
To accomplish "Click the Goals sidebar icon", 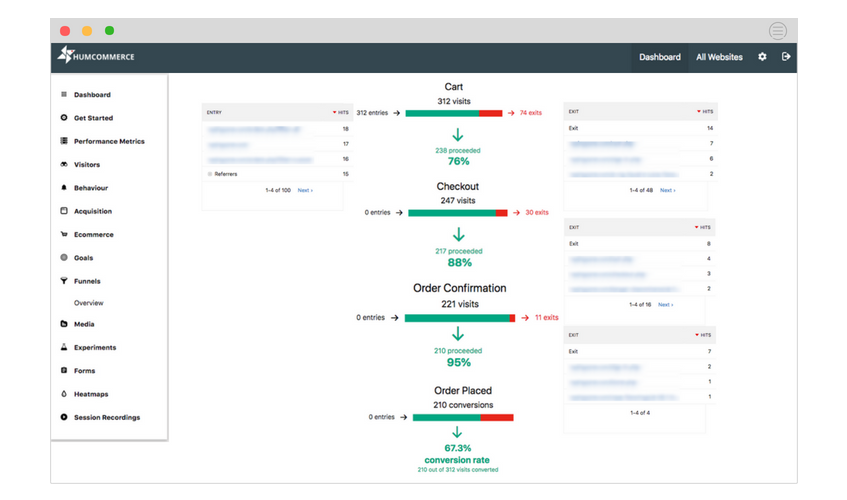I will (64, 258).
